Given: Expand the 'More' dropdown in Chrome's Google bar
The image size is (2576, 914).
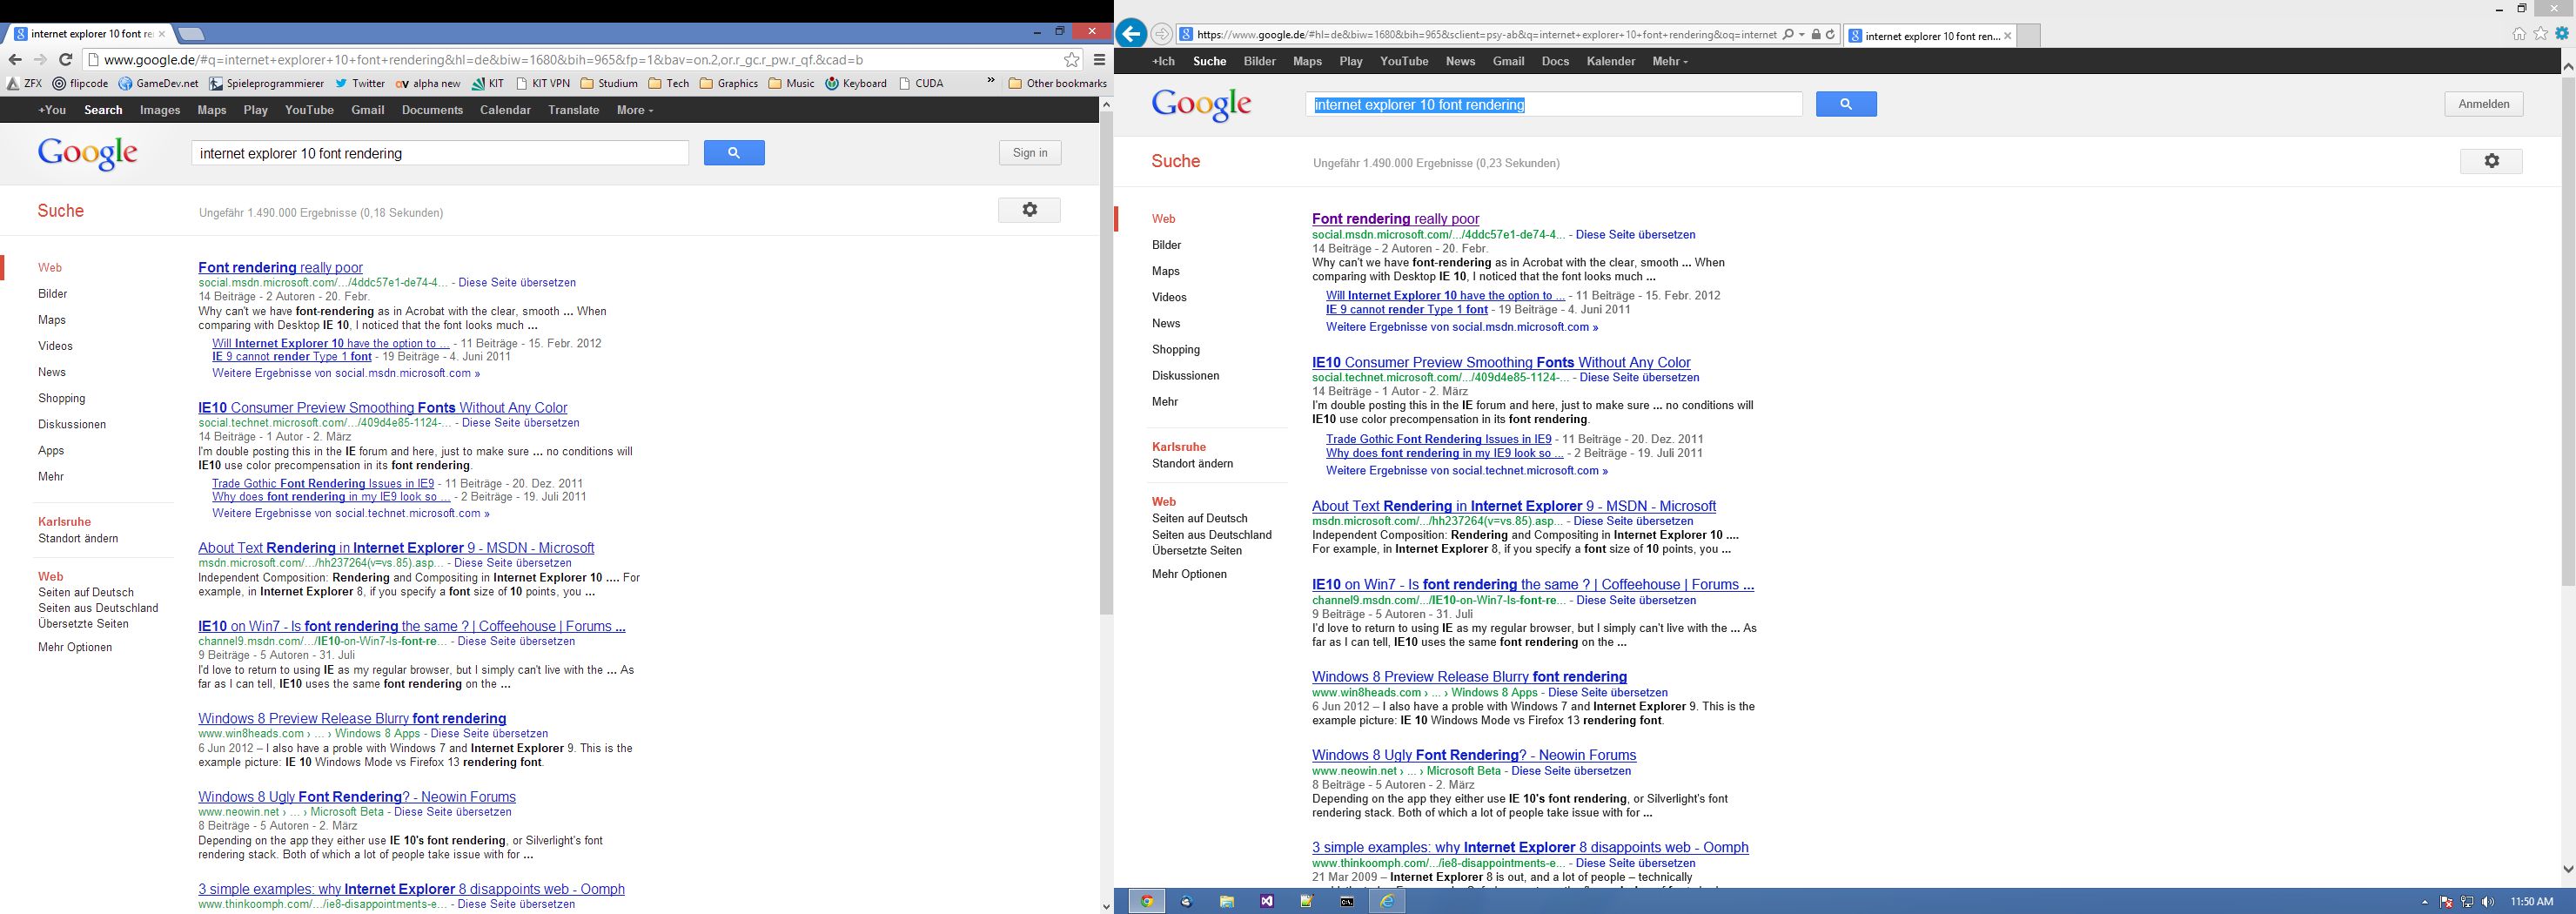Looking at the screenshot, I should (x=635, y=110).
